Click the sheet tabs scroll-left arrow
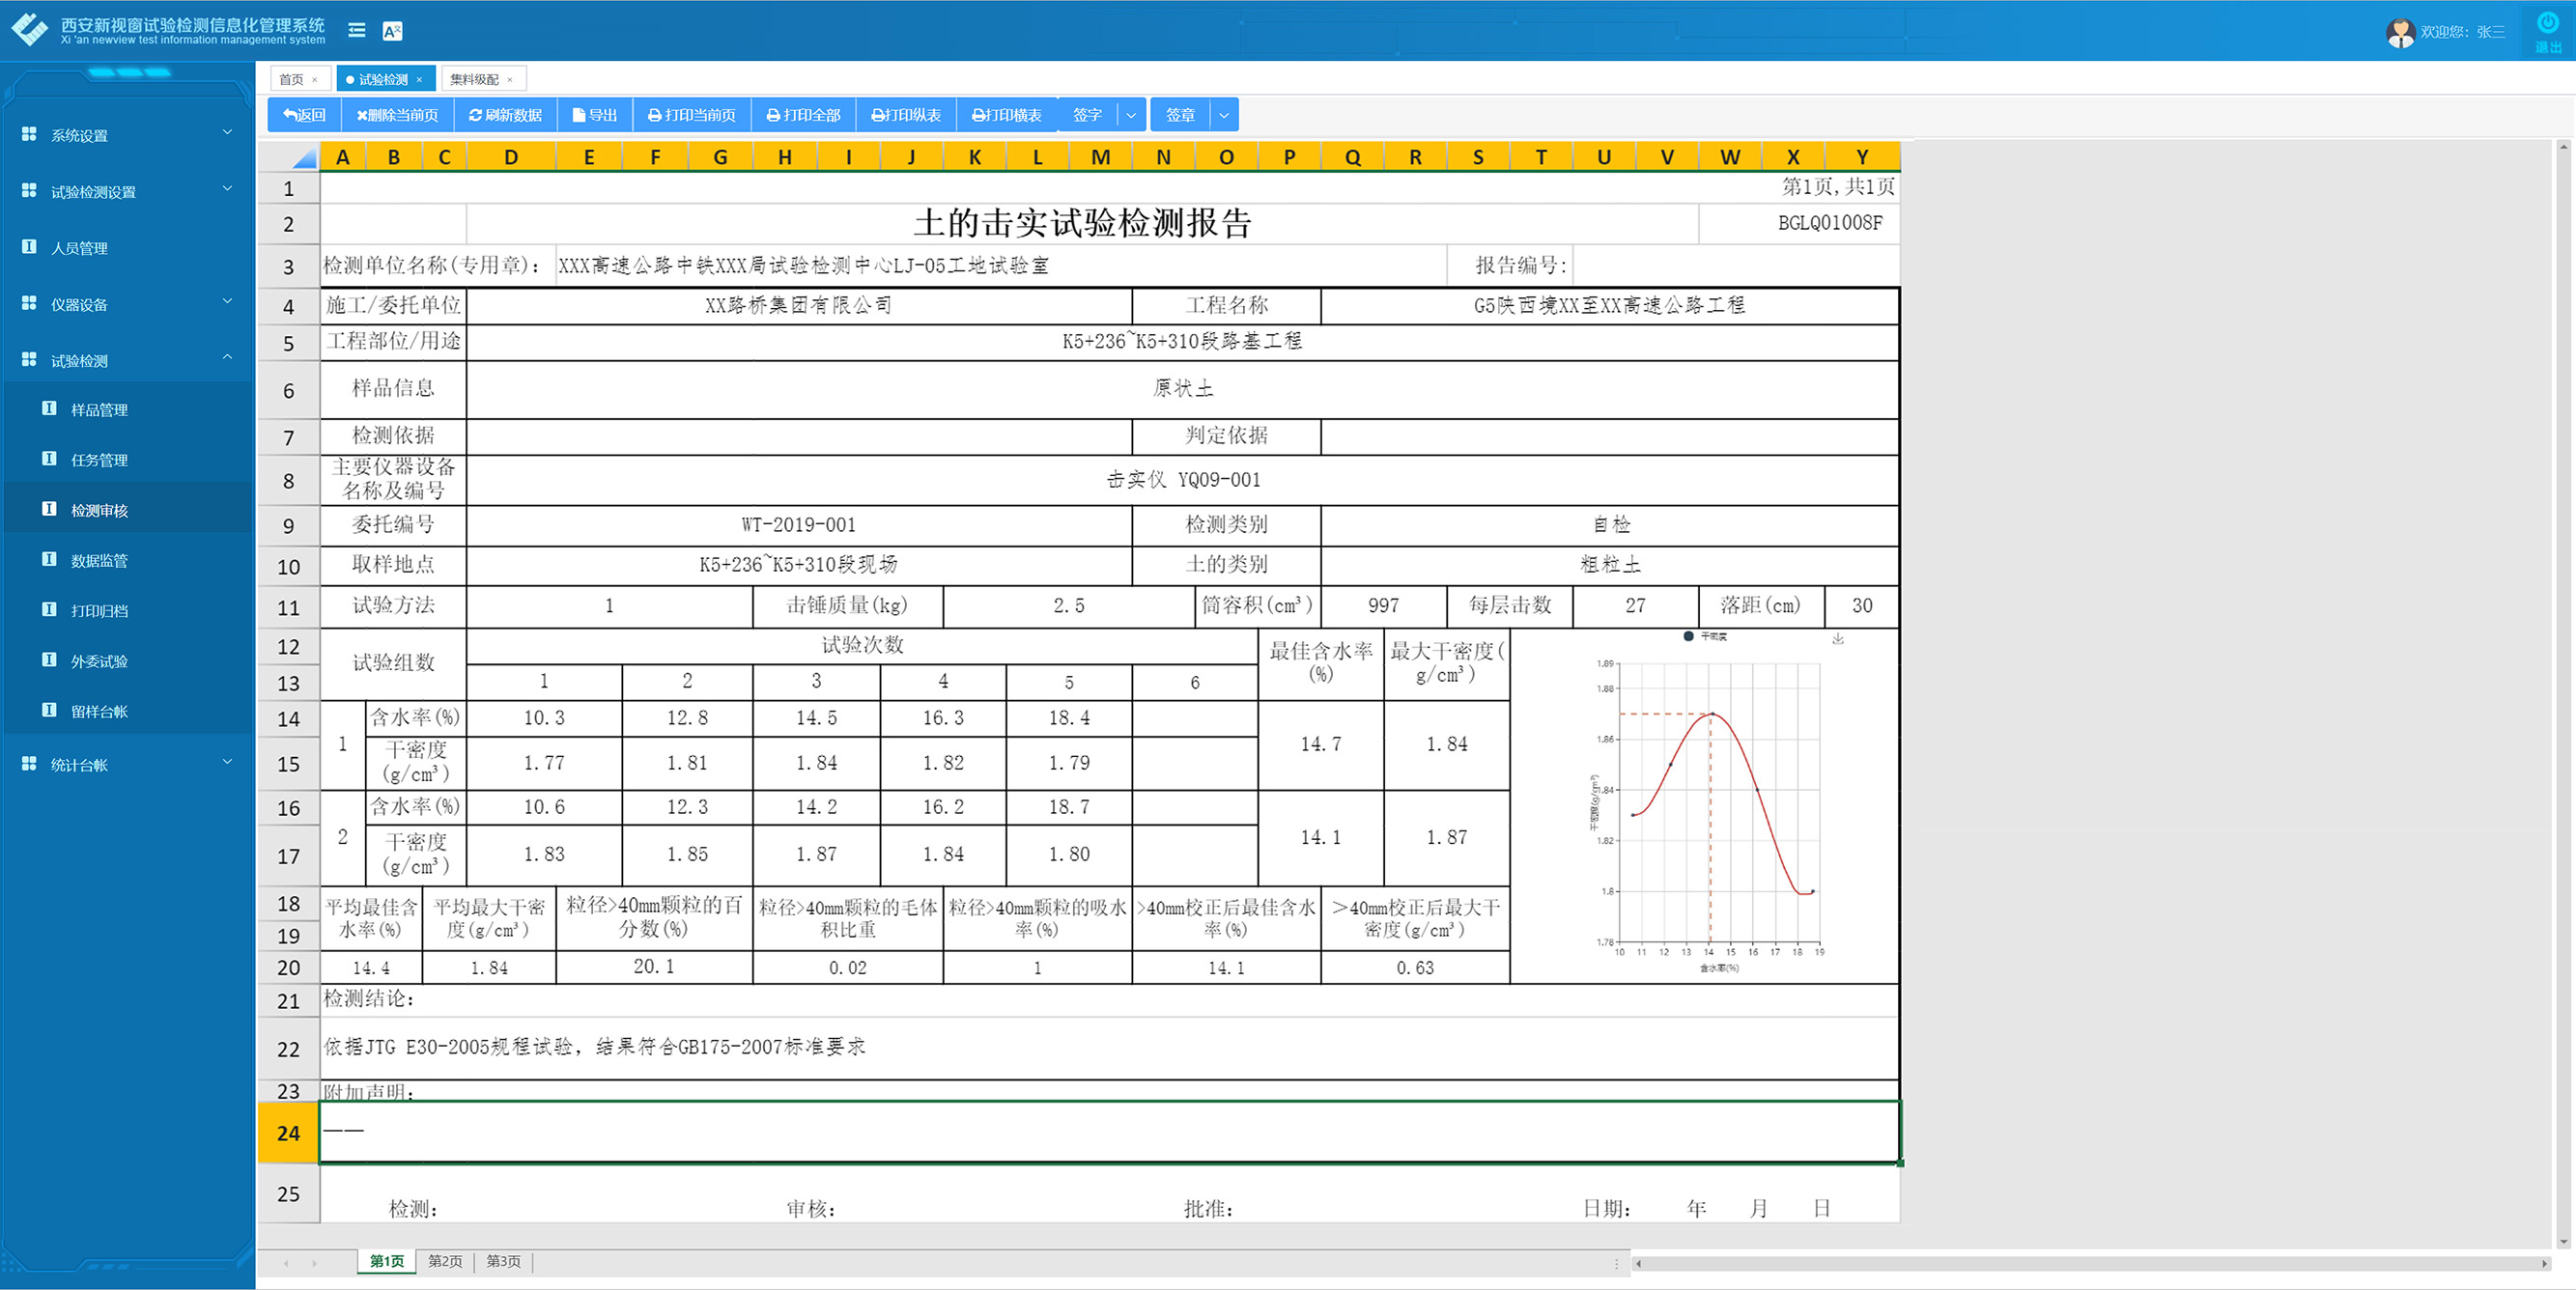 coord(286,1263)
